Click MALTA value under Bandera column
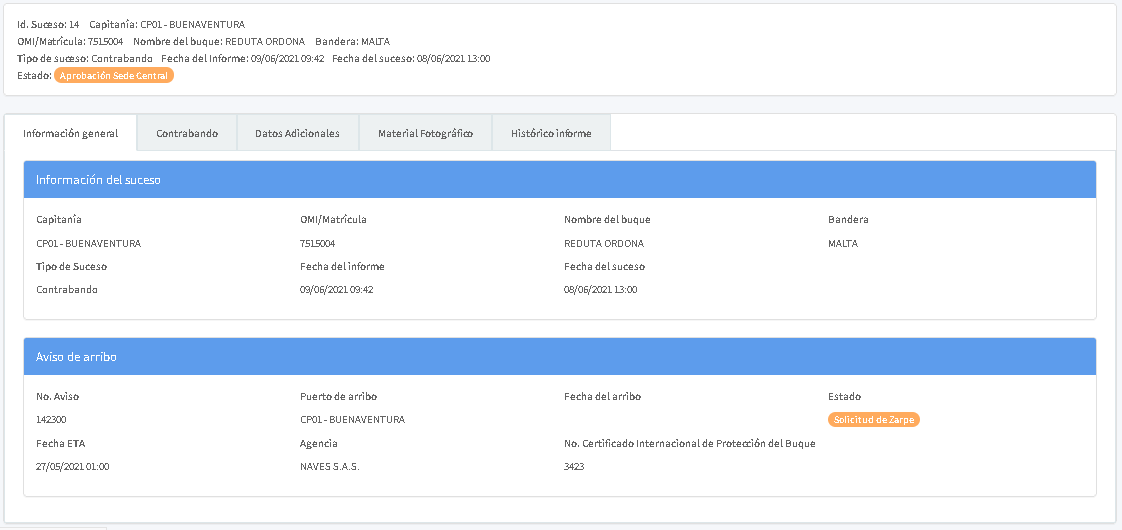Image resolution: width=1122 pixels, height=530 pixels. pos(843,243)
